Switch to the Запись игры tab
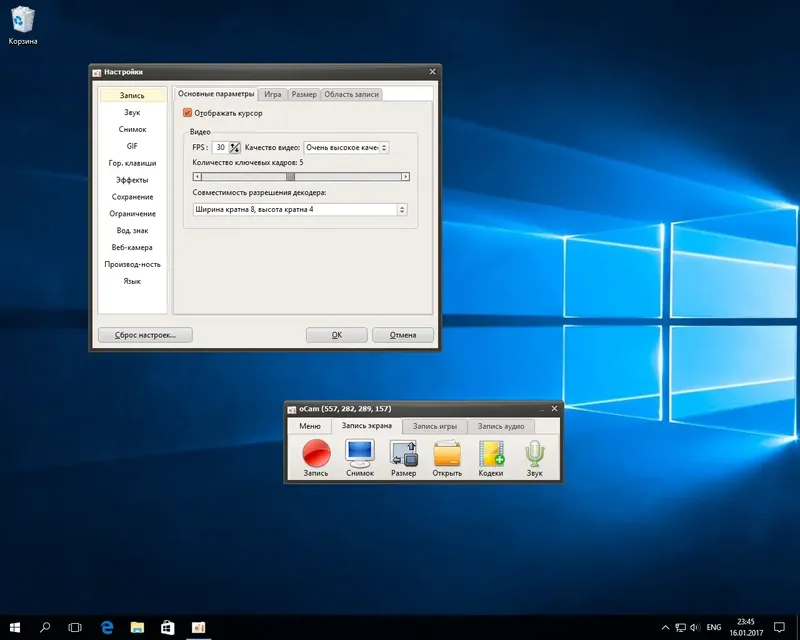Screen dimensions: 800x640 (x=434, y=426)
